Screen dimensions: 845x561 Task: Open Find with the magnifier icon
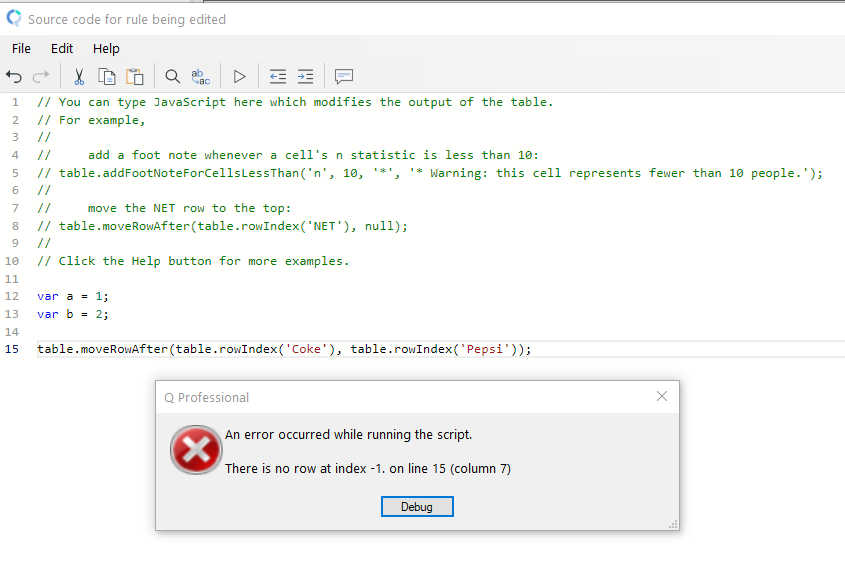tap(172, 76)
